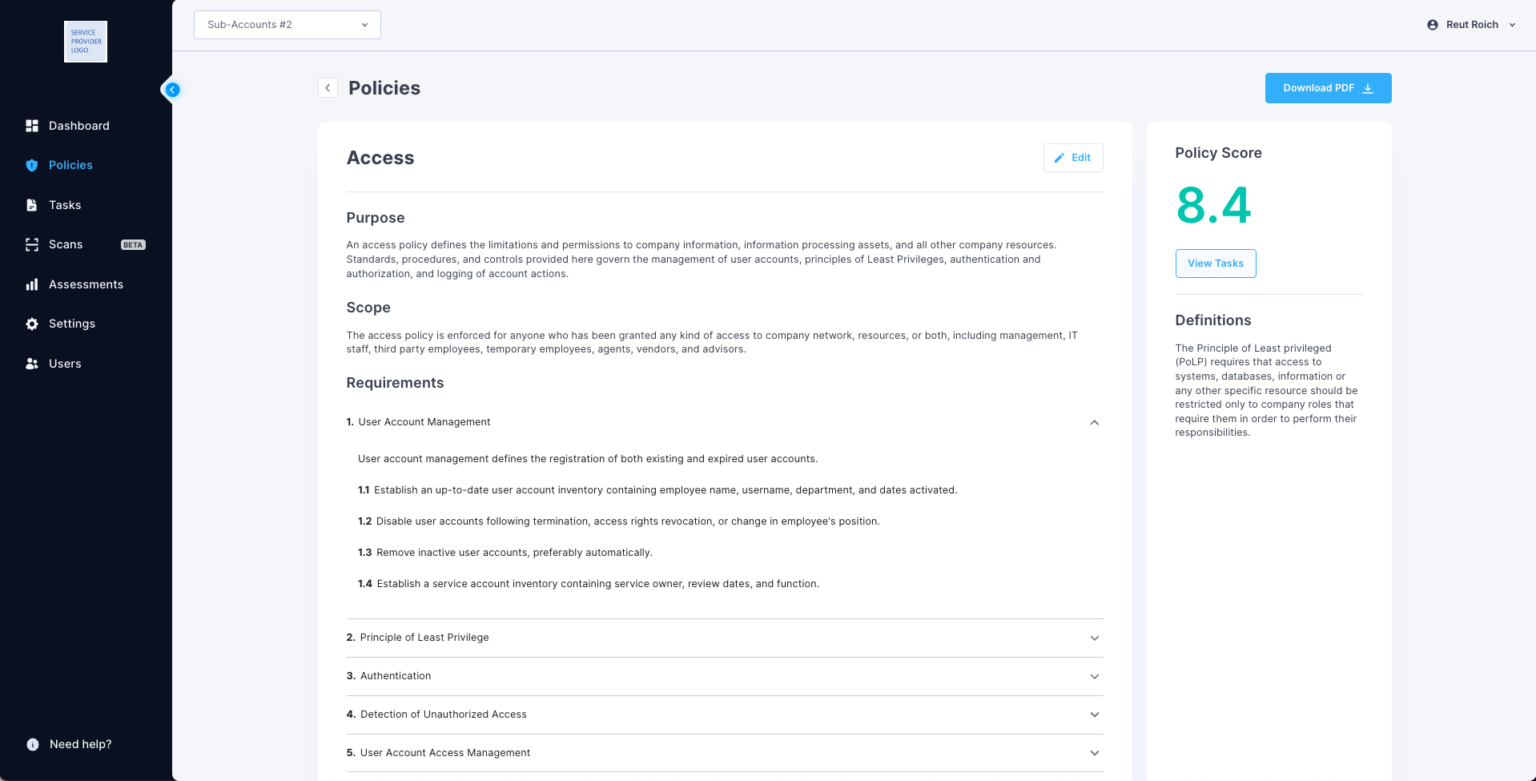Screen dimensions: 1536x781
Task: Expand Detection of Unauthorized Access
Action: point(1093,714)
